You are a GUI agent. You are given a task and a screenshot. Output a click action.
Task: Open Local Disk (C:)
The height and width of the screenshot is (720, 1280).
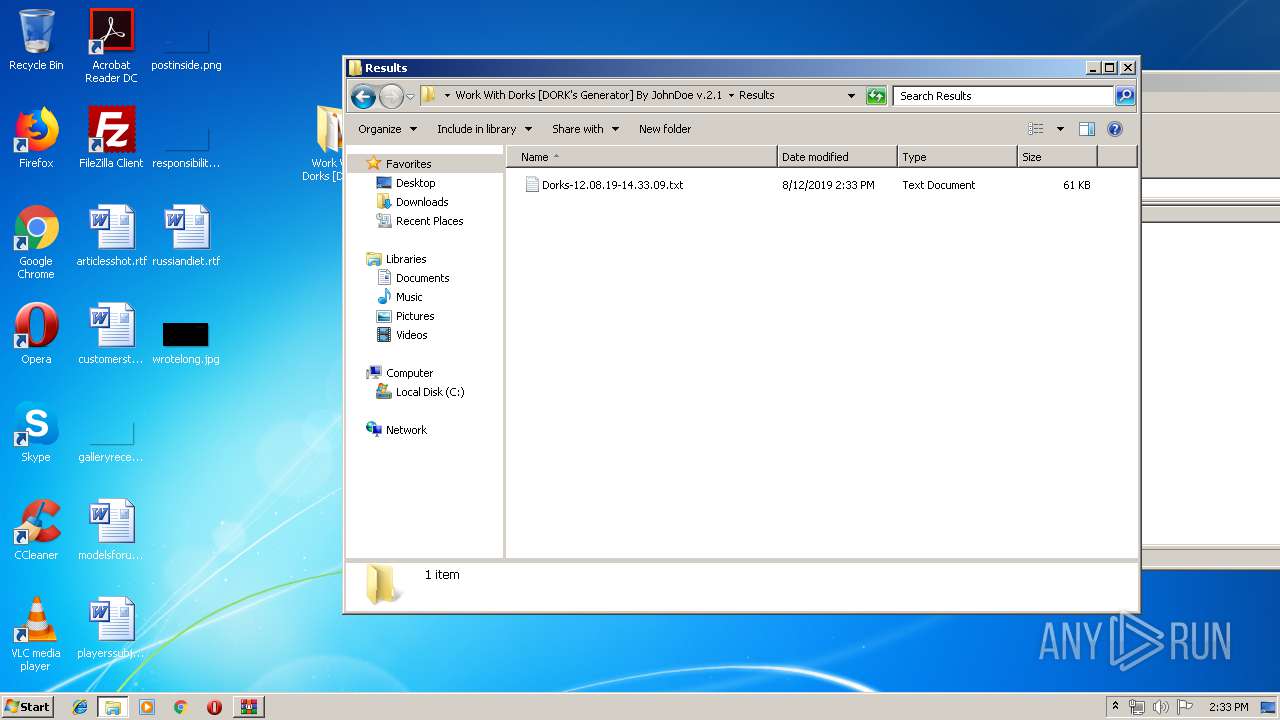429,392
